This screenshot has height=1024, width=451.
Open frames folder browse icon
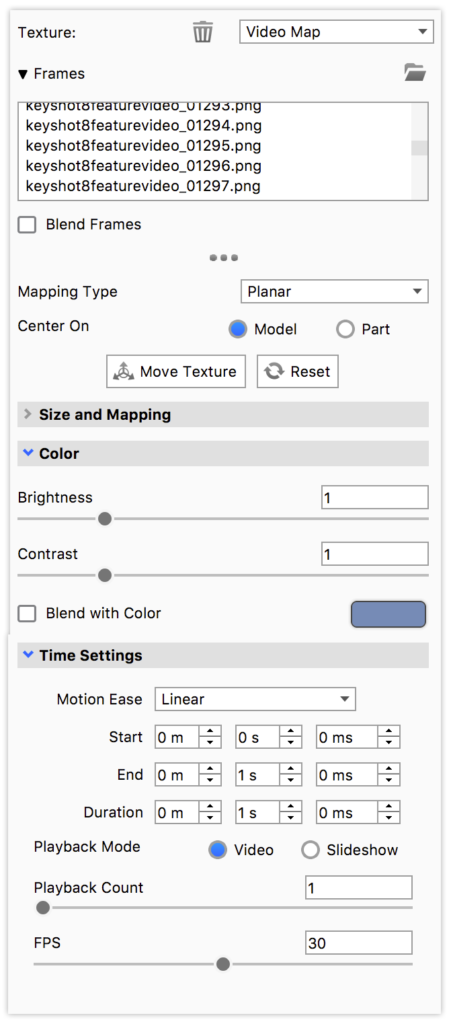pyautogui.click(x=415, y=72)
